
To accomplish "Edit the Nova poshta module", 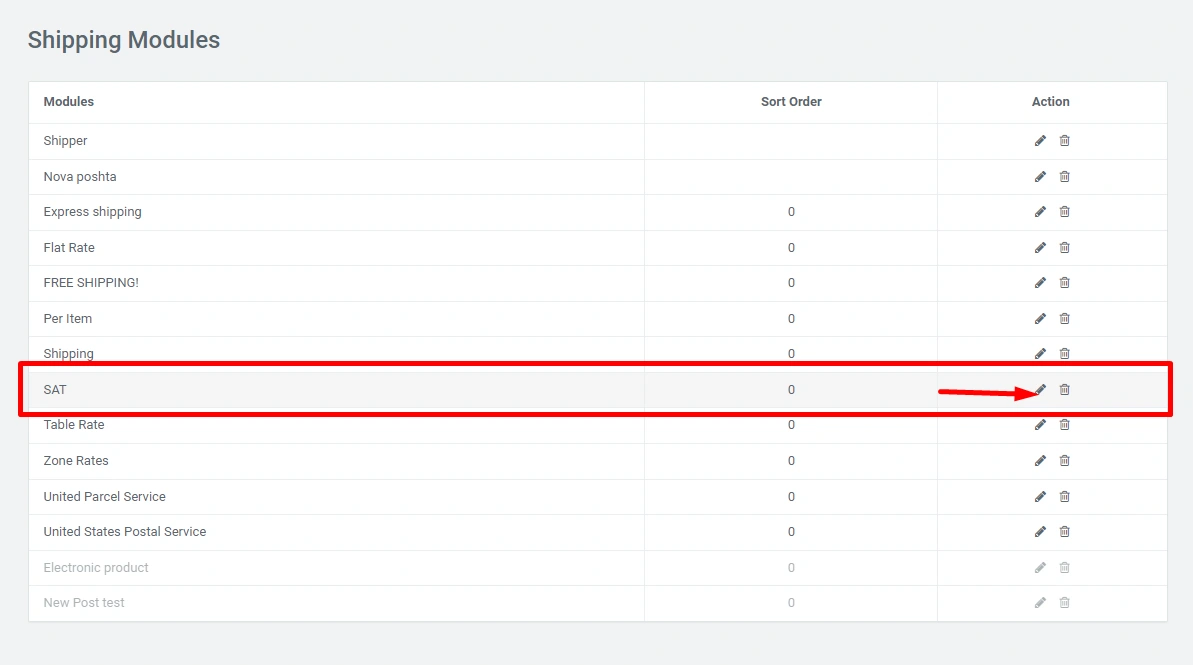I will (x=1040, y=177).
